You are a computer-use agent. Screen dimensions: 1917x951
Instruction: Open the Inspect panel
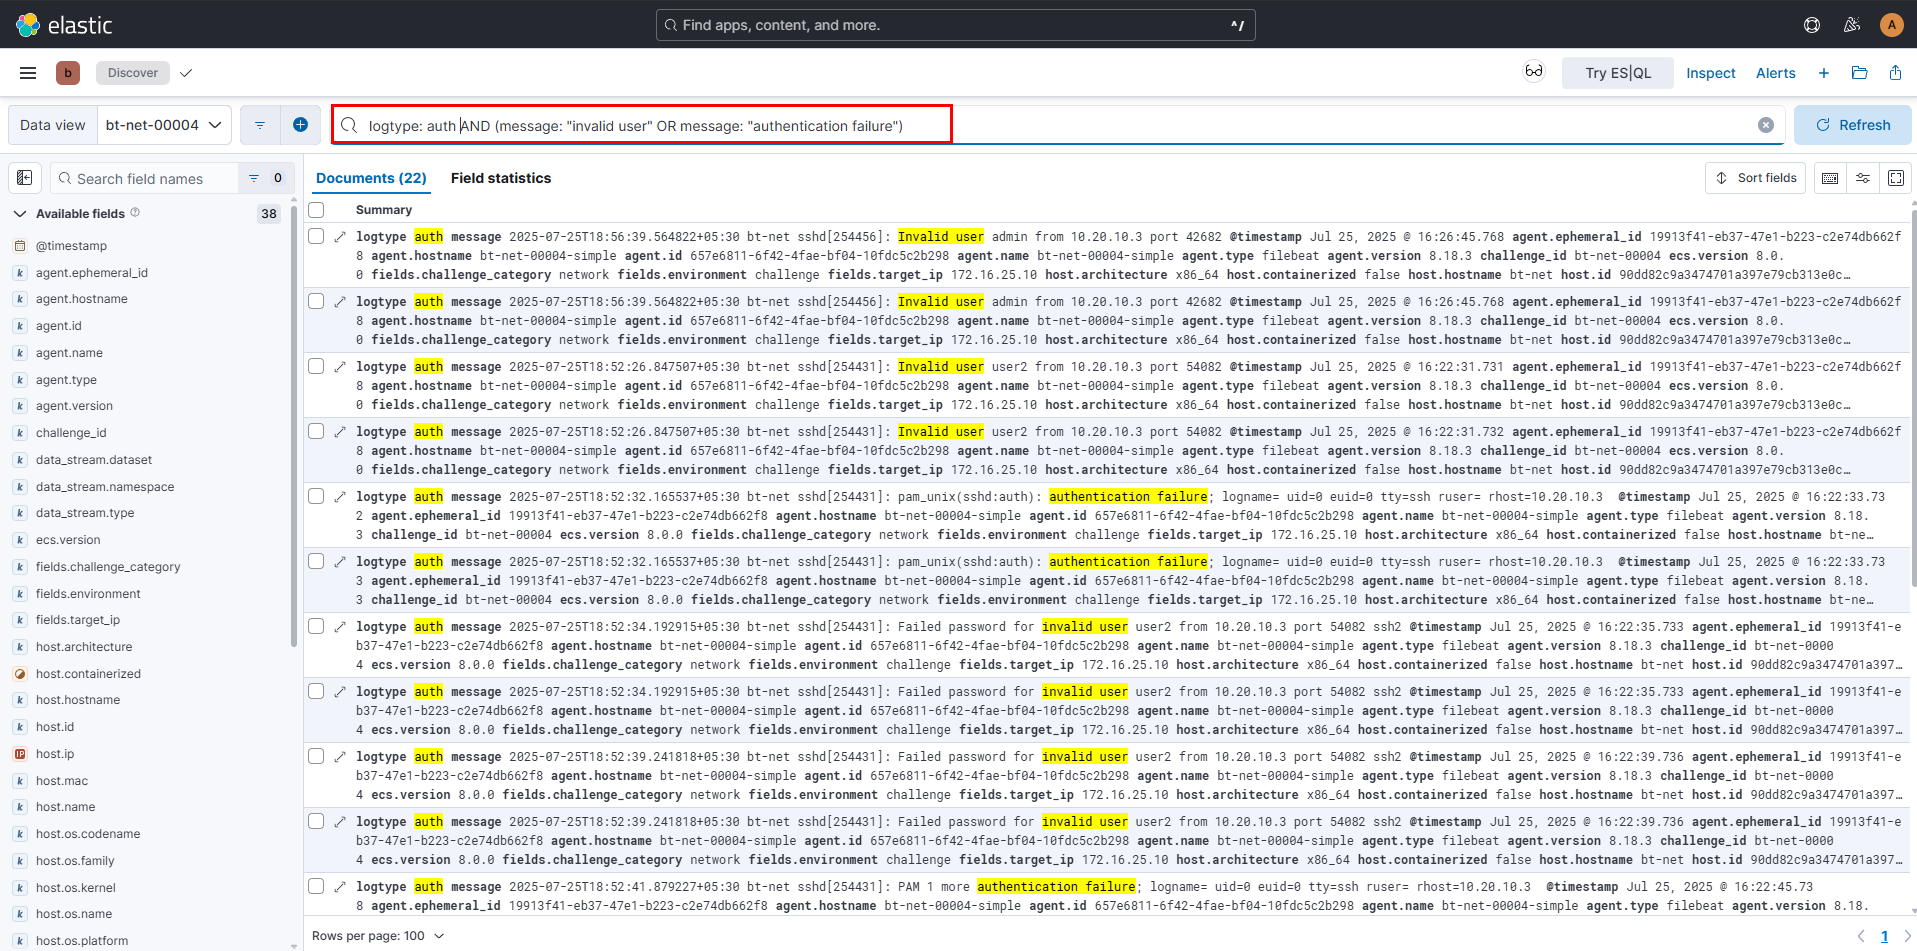coord(1711,73)
